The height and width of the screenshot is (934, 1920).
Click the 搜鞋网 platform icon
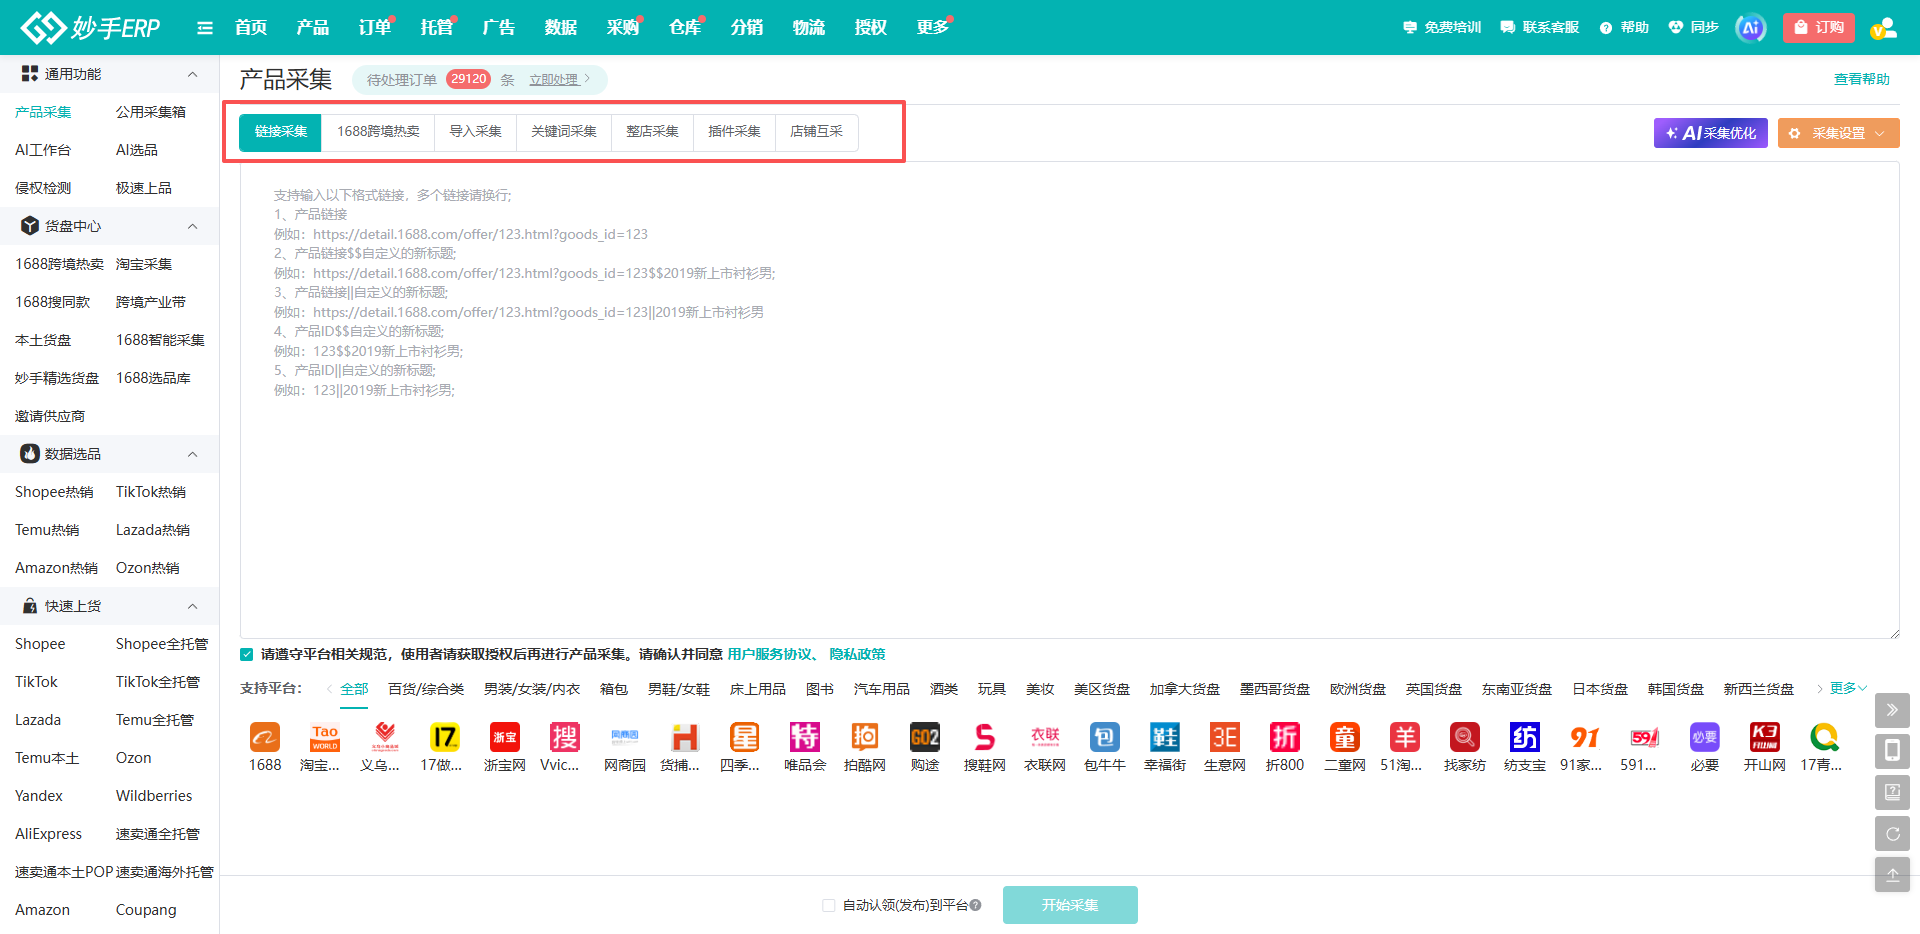tap(985, 738)
